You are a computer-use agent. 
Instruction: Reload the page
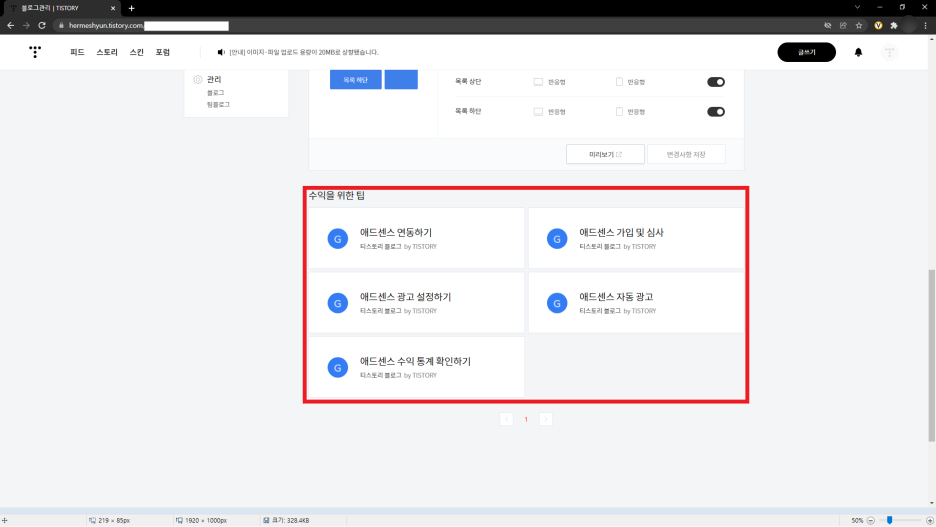[42, 26]
